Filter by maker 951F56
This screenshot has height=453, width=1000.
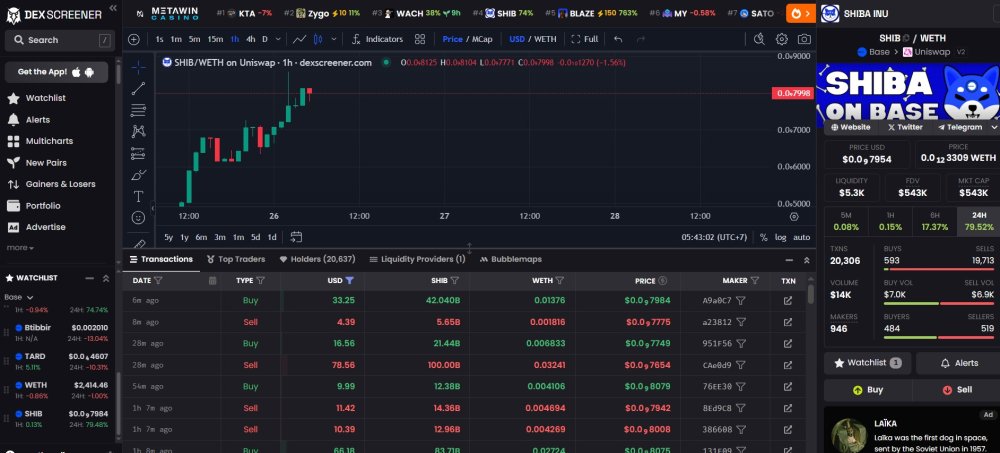(740, 343)
